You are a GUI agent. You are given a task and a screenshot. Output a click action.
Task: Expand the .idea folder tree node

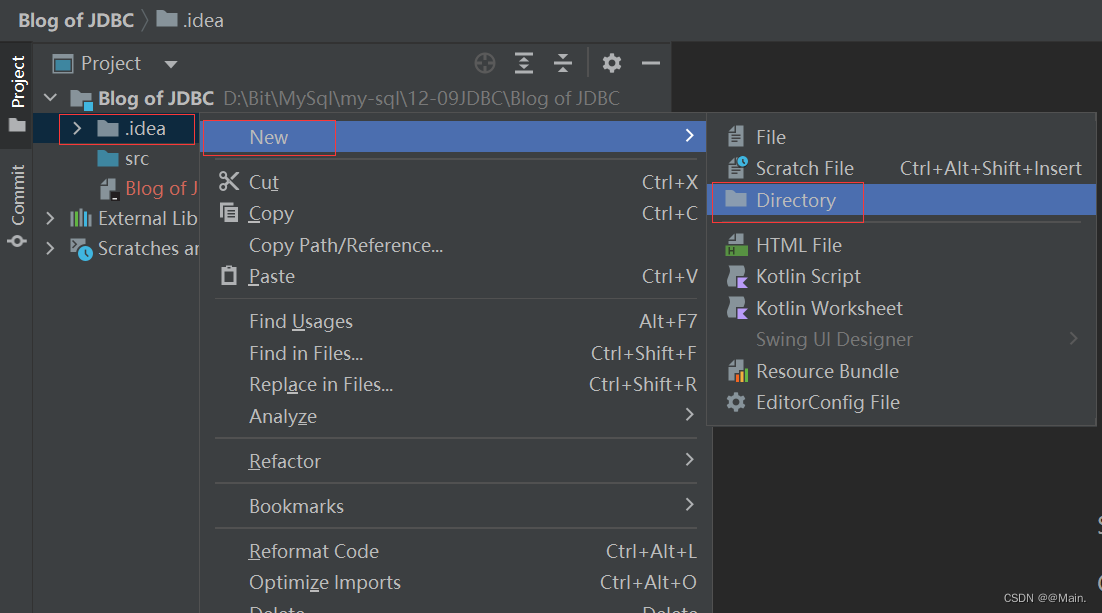pos(77,129)
